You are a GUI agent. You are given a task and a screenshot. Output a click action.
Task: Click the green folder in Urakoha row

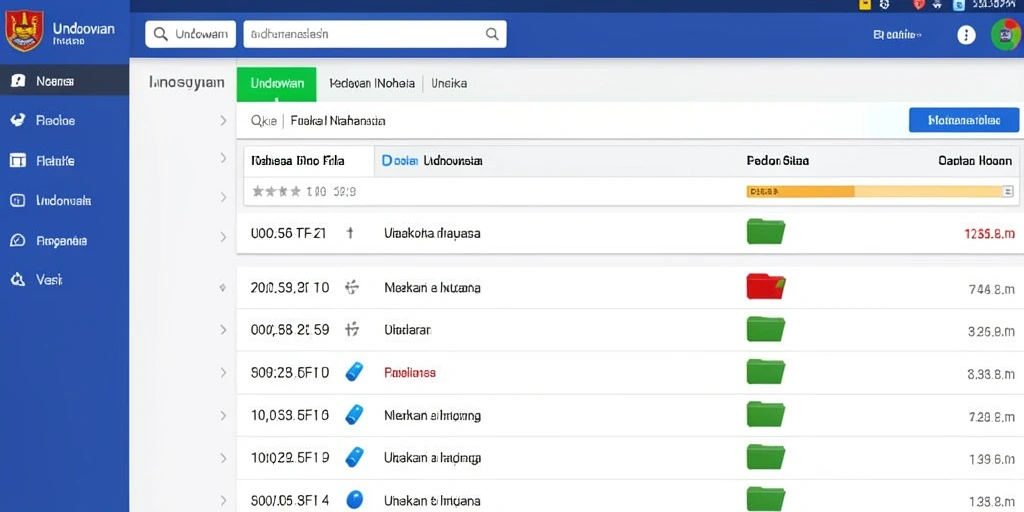pyautogui.click(x=765, y=232)
